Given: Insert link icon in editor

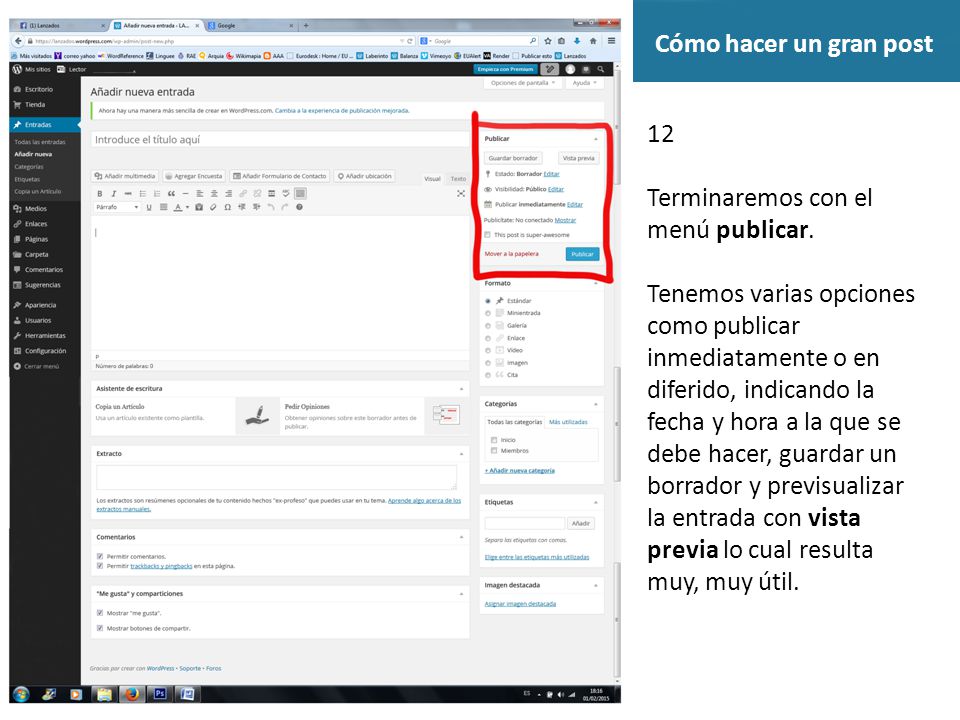Looking at the screenshot, I should pos(243,193).
